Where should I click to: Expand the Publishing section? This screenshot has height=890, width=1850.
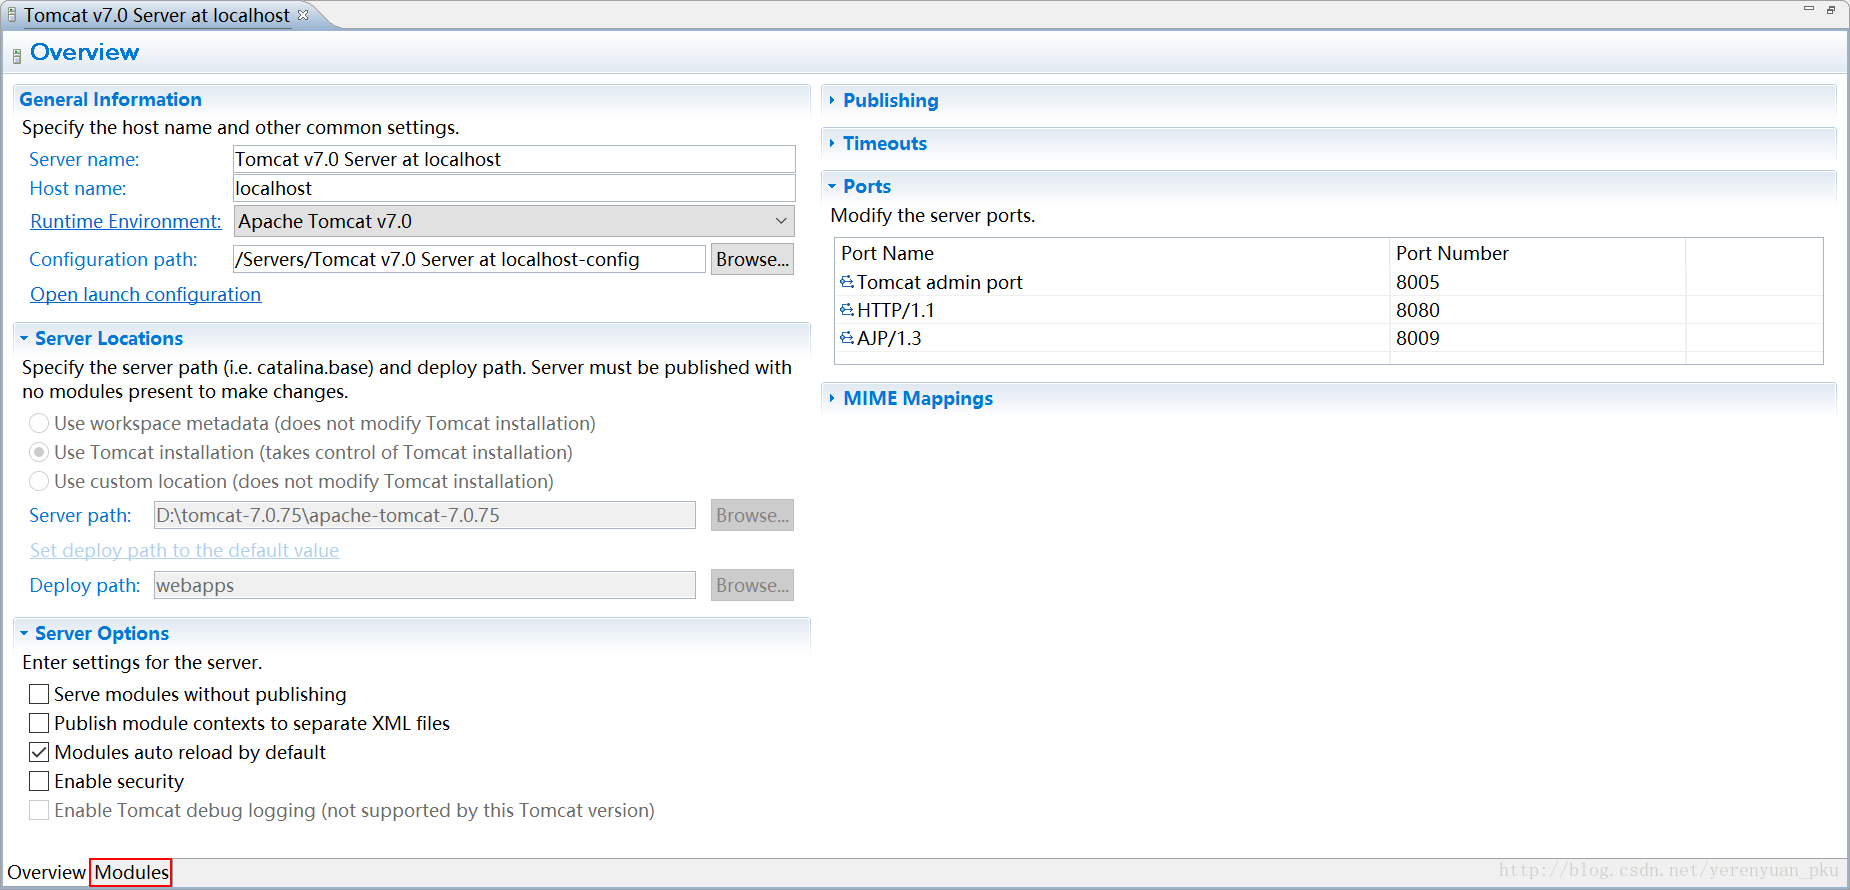[832, 100]
